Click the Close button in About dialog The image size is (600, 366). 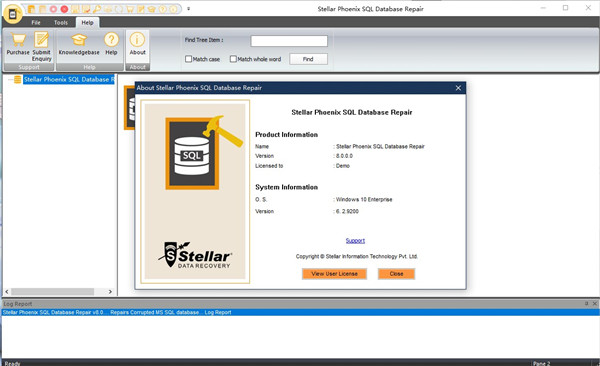pos(396,274)
